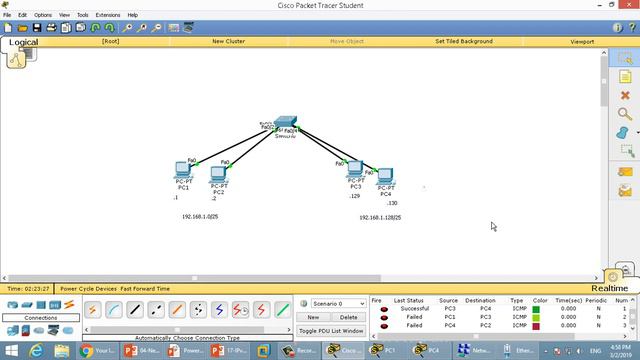Click the crimson color swatch
This screenshot has width=640, height=360.
(x=536, y=326)
